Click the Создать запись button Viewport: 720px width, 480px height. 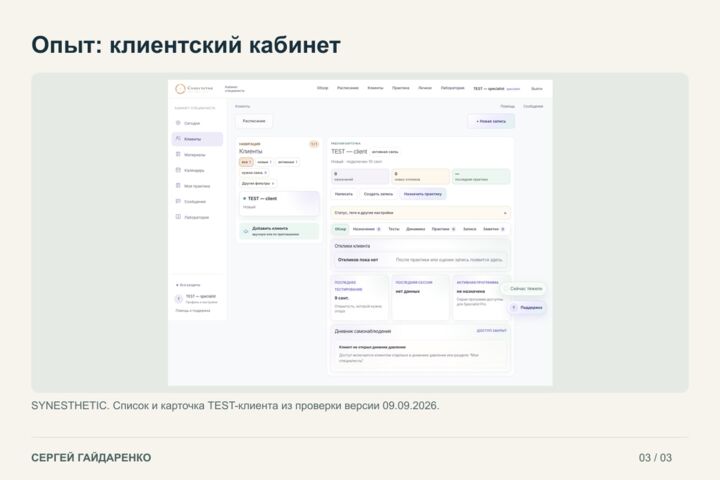tap(378, 194)
